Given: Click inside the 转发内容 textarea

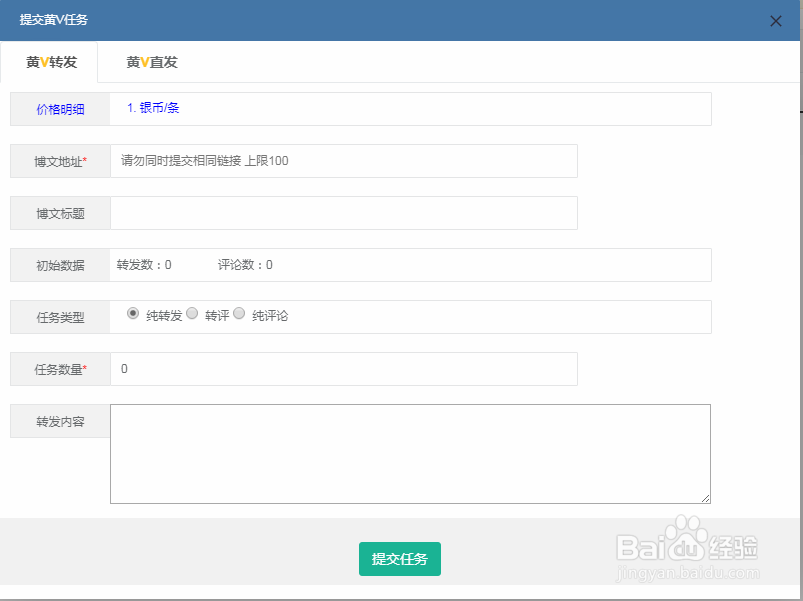Looking at the screenshot, I should pos(410,454).
